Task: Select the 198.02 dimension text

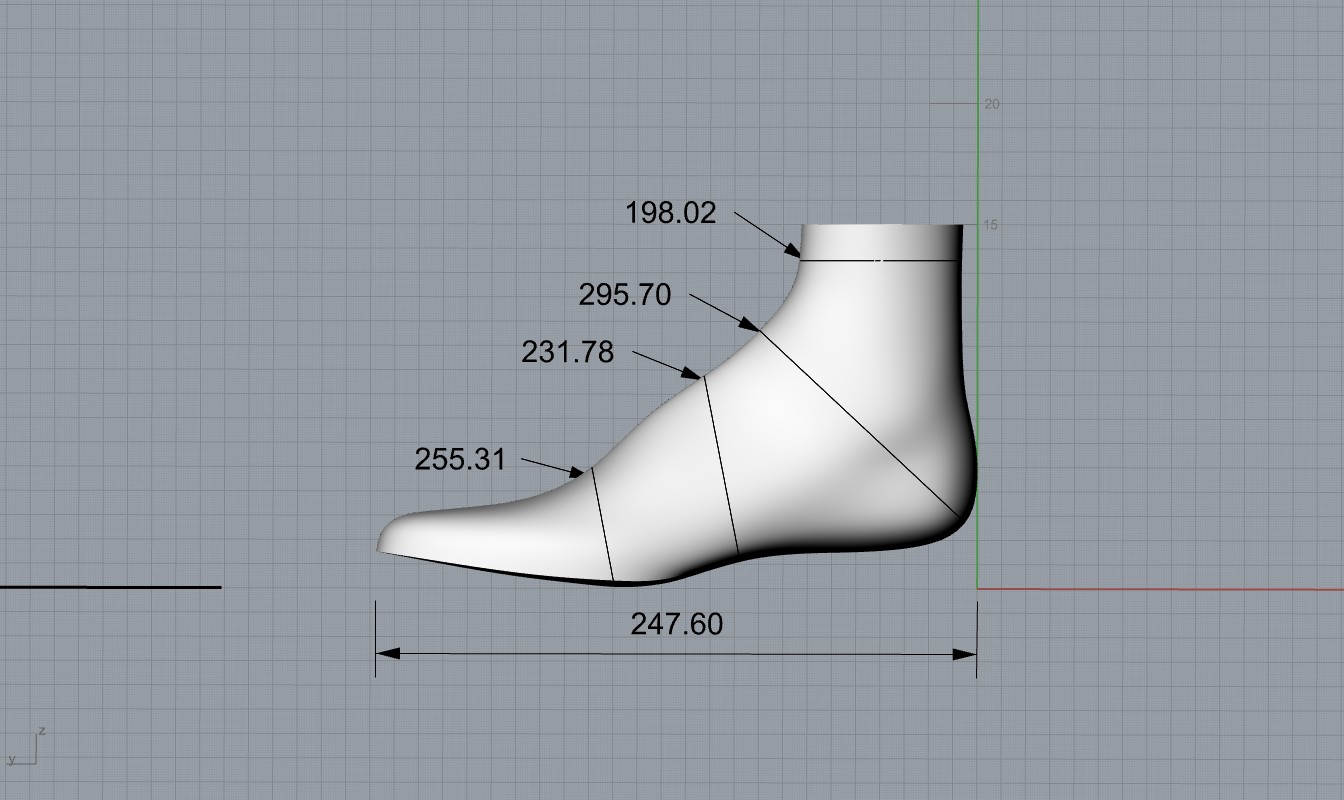Action: [x=671, y=213]
